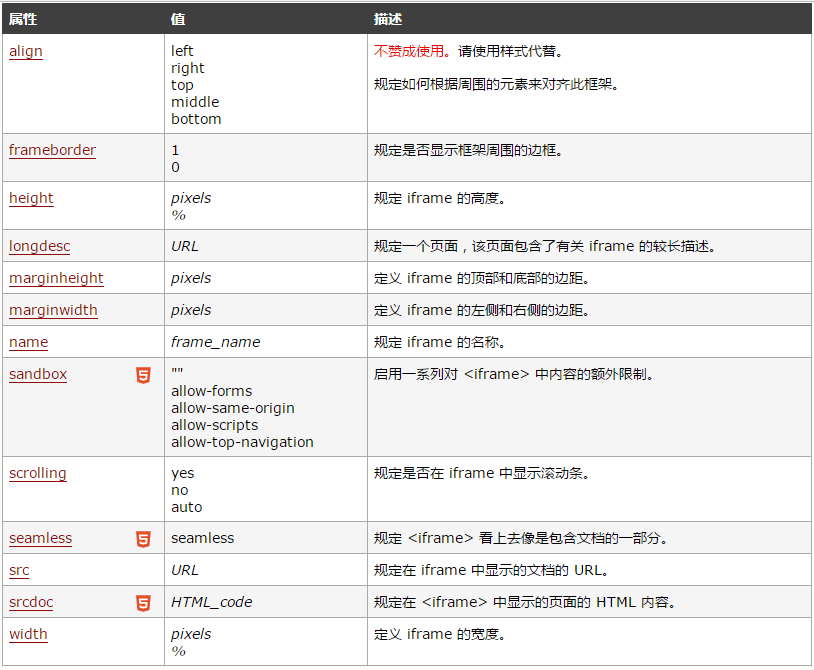Click 'URL' value in src row
The width and height of the screenshot is (814, 670).
pyautogui.click(x=185, y=570)
